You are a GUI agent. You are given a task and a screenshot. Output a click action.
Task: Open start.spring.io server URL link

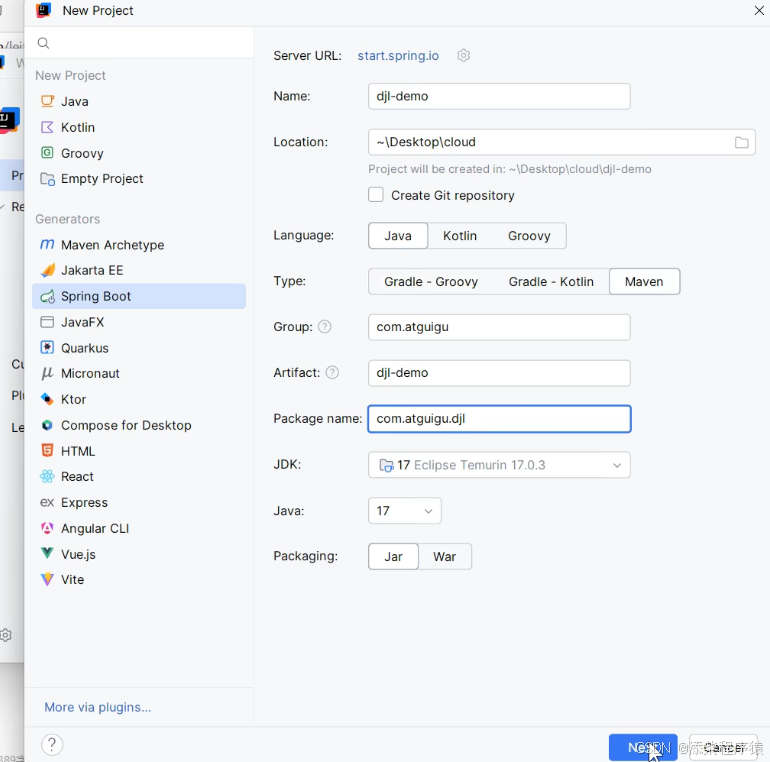coord(398,55)
